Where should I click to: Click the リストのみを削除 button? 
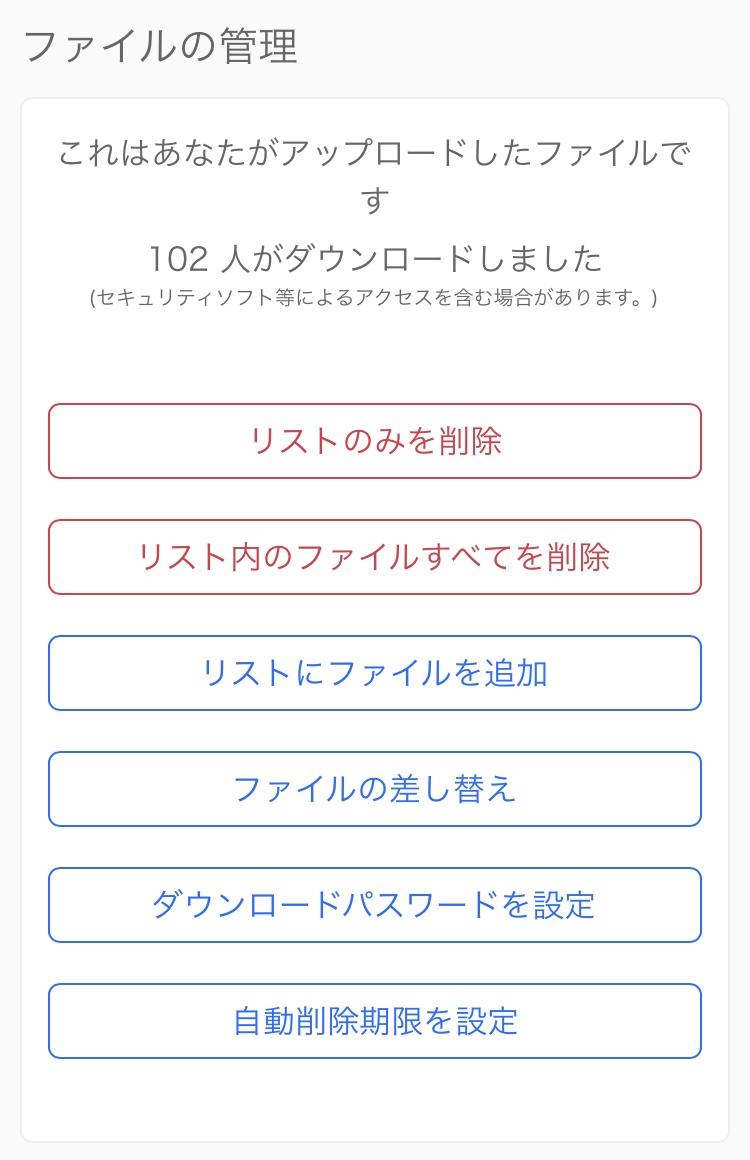375,441
